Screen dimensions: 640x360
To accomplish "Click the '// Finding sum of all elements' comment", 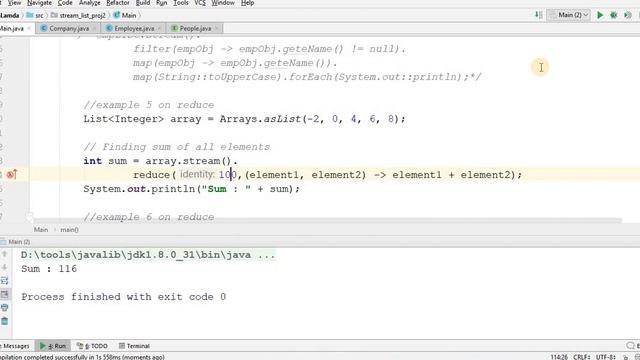I will click(176, 147).
